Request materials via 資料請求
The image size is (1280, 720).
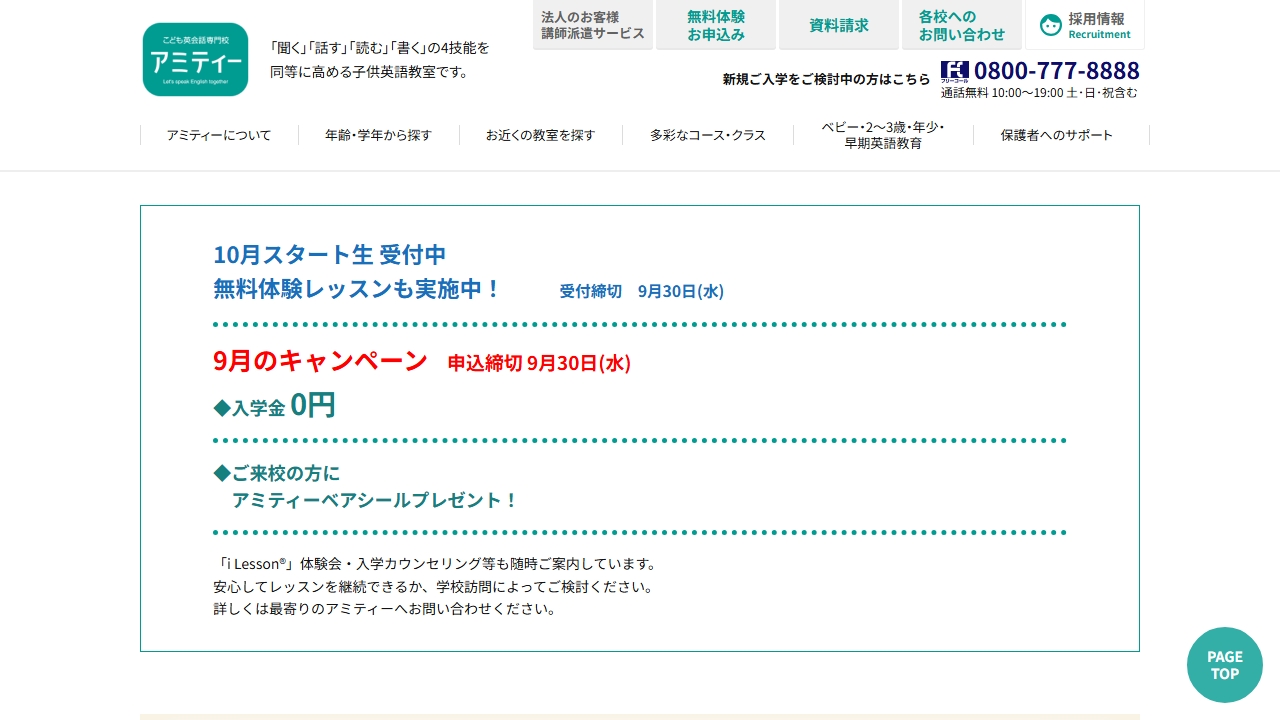(x=839, y=25)
